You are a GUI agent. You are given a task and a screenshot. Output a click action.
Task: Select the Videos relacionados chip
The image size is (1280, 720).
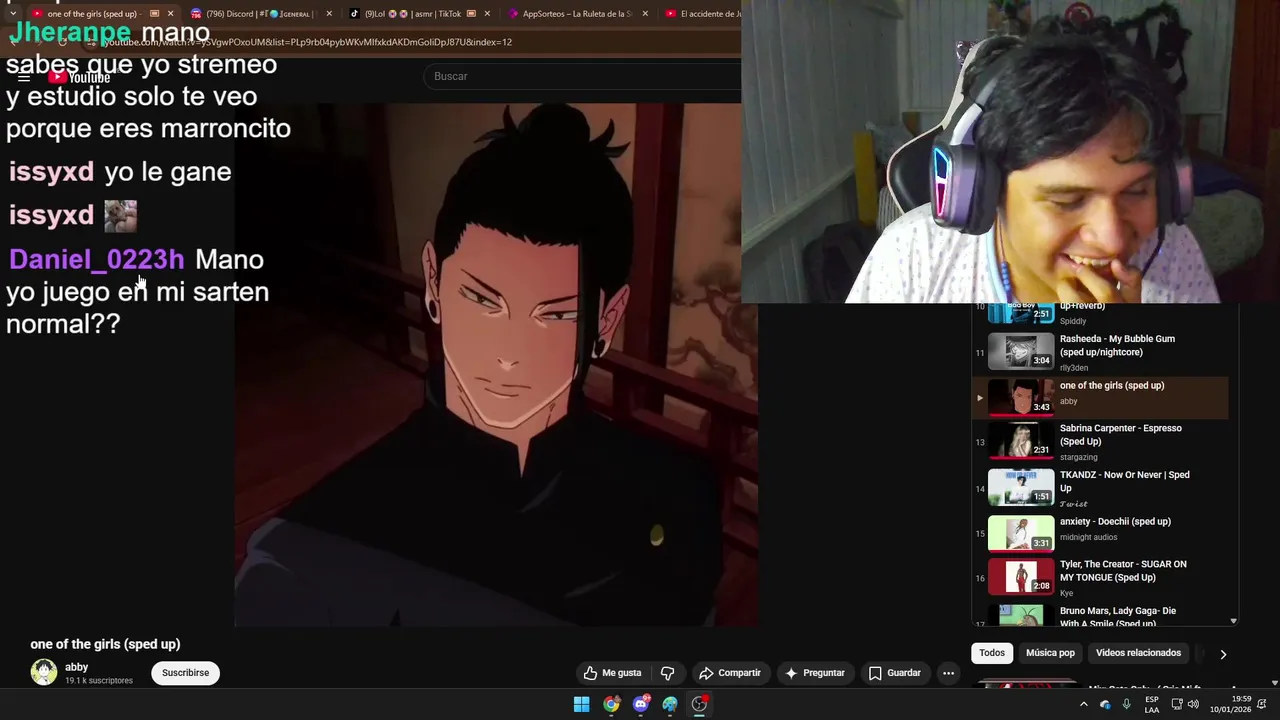pos(1138,653)
